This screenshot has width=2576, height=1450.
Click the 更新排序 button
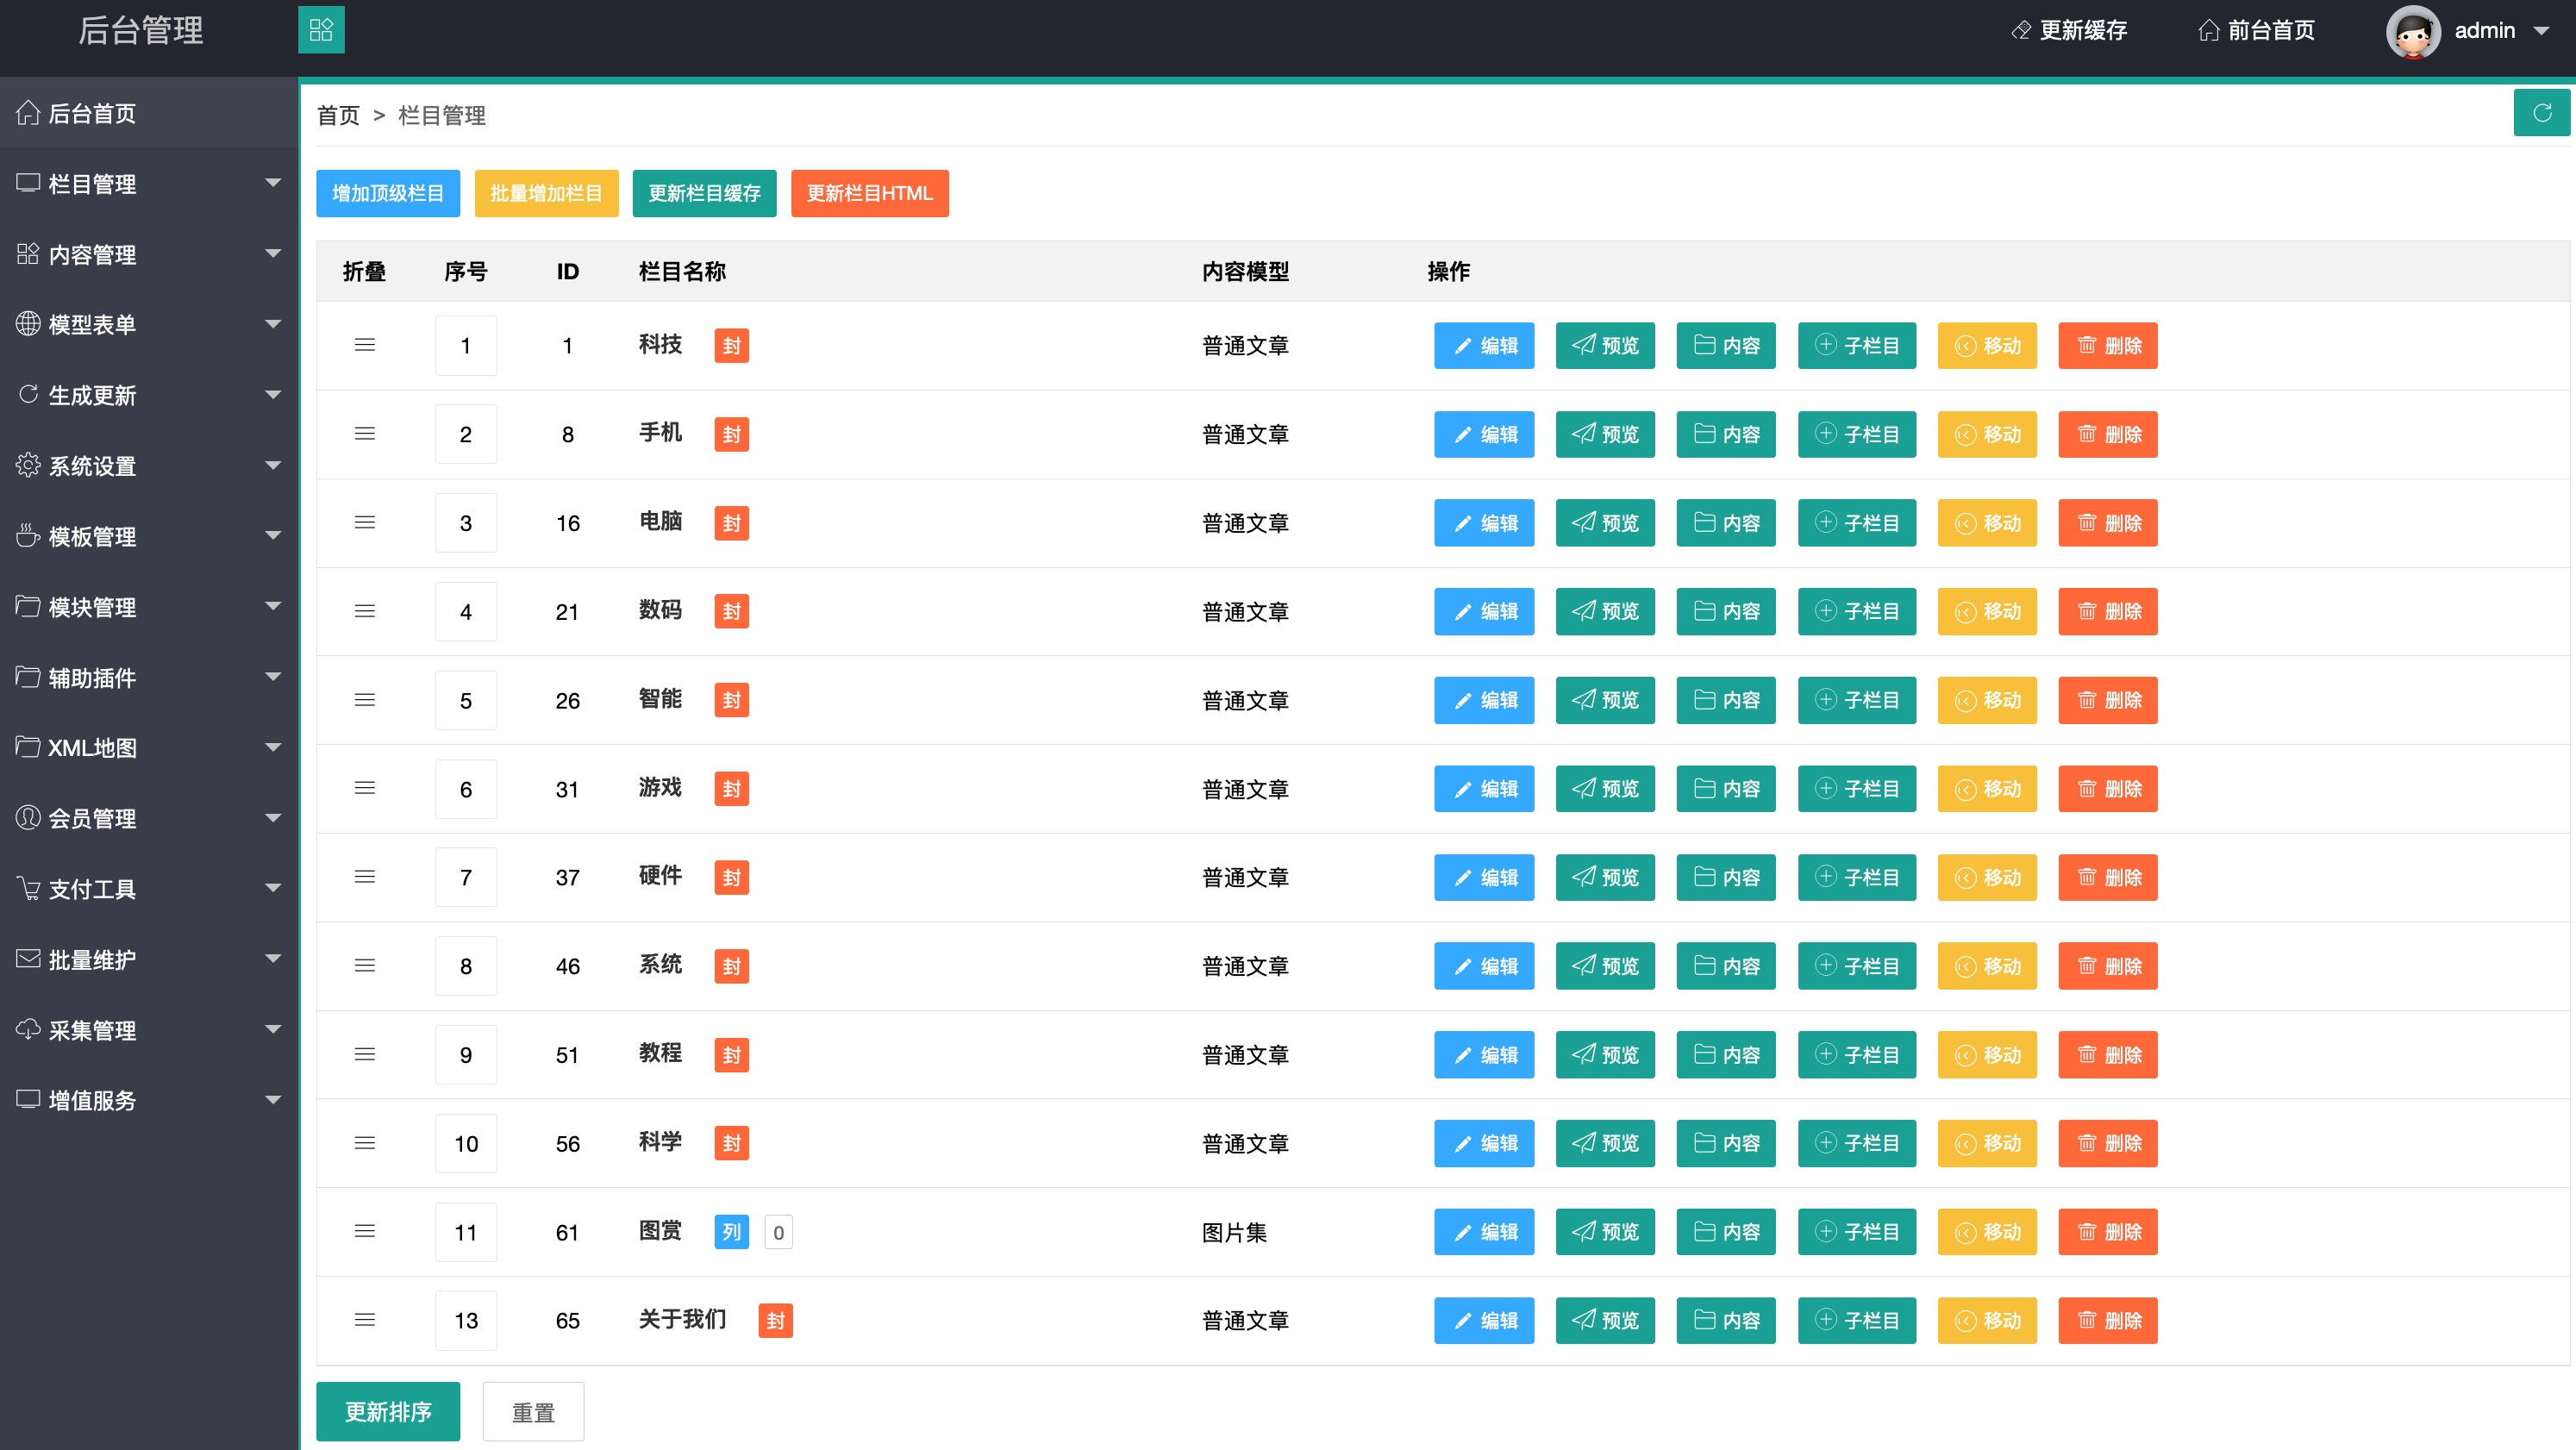click(388, 1411)
